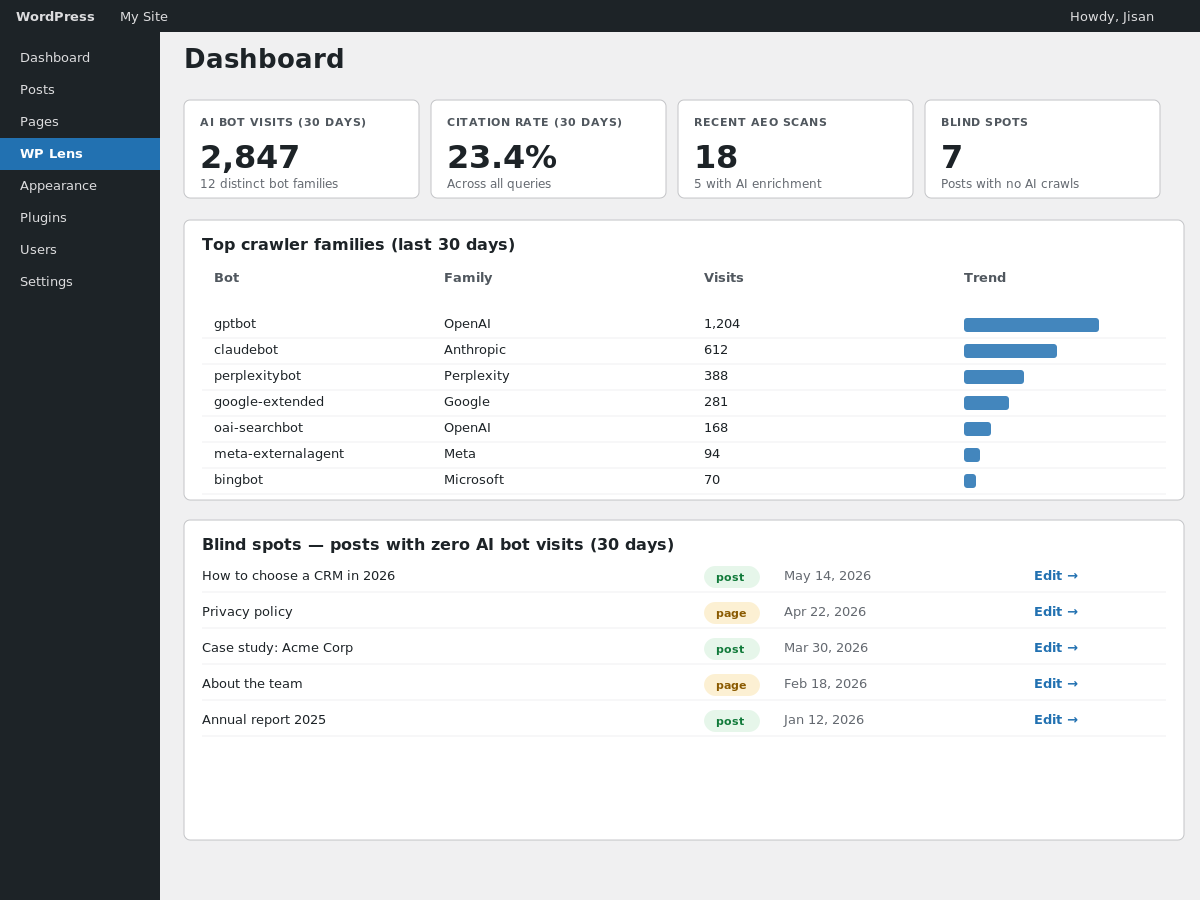Click the Dashboard page heading
The height and width of the screenshot is (900, 1200).
pos(264,59)
